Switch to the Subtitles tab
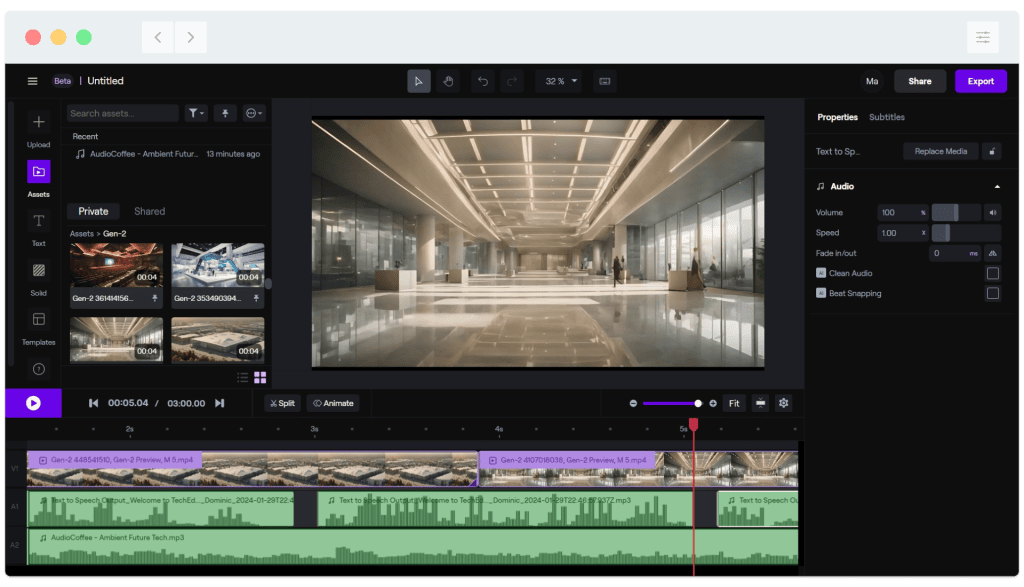The image size is (1024, 587). 886,117
